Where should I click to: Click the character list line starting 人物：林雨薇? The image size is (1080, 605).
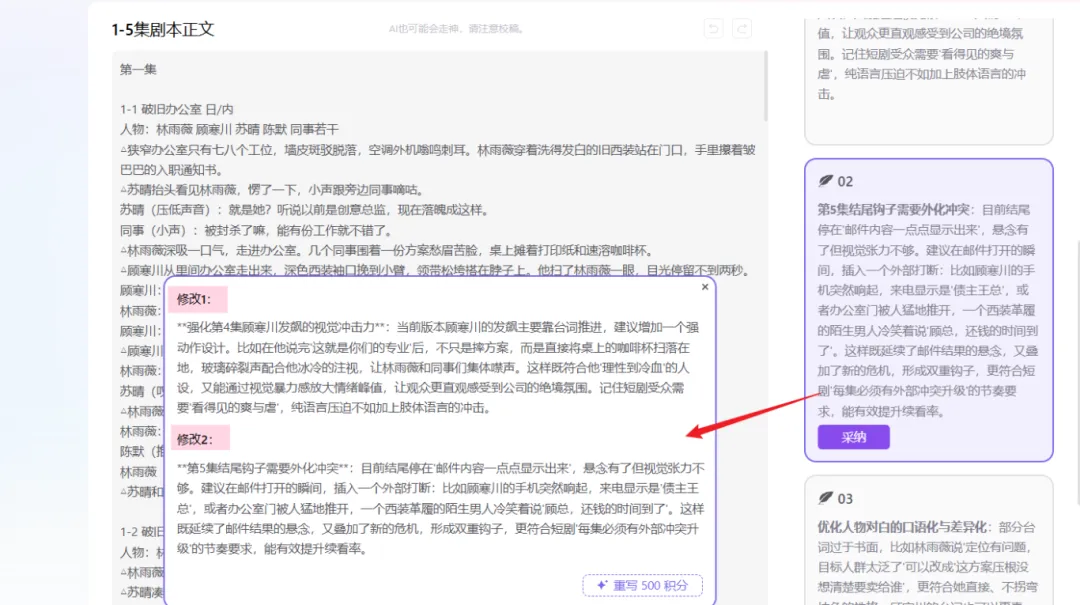click(x=229, y=129)
